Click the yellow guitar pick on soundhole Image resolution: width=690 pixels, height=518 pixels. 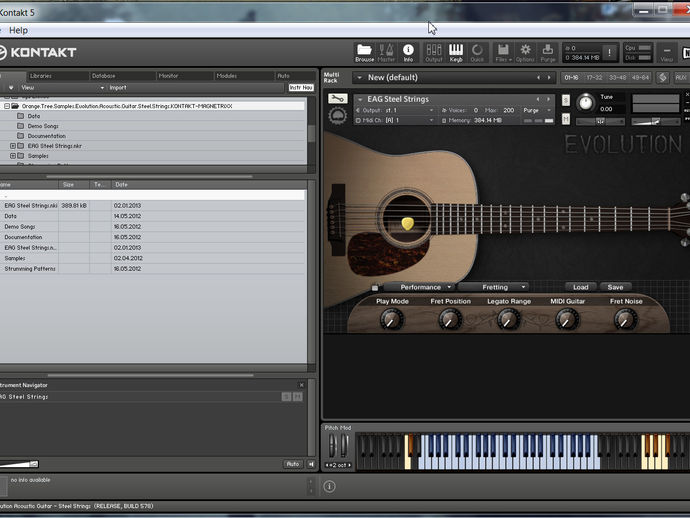(x=407, y=224)
